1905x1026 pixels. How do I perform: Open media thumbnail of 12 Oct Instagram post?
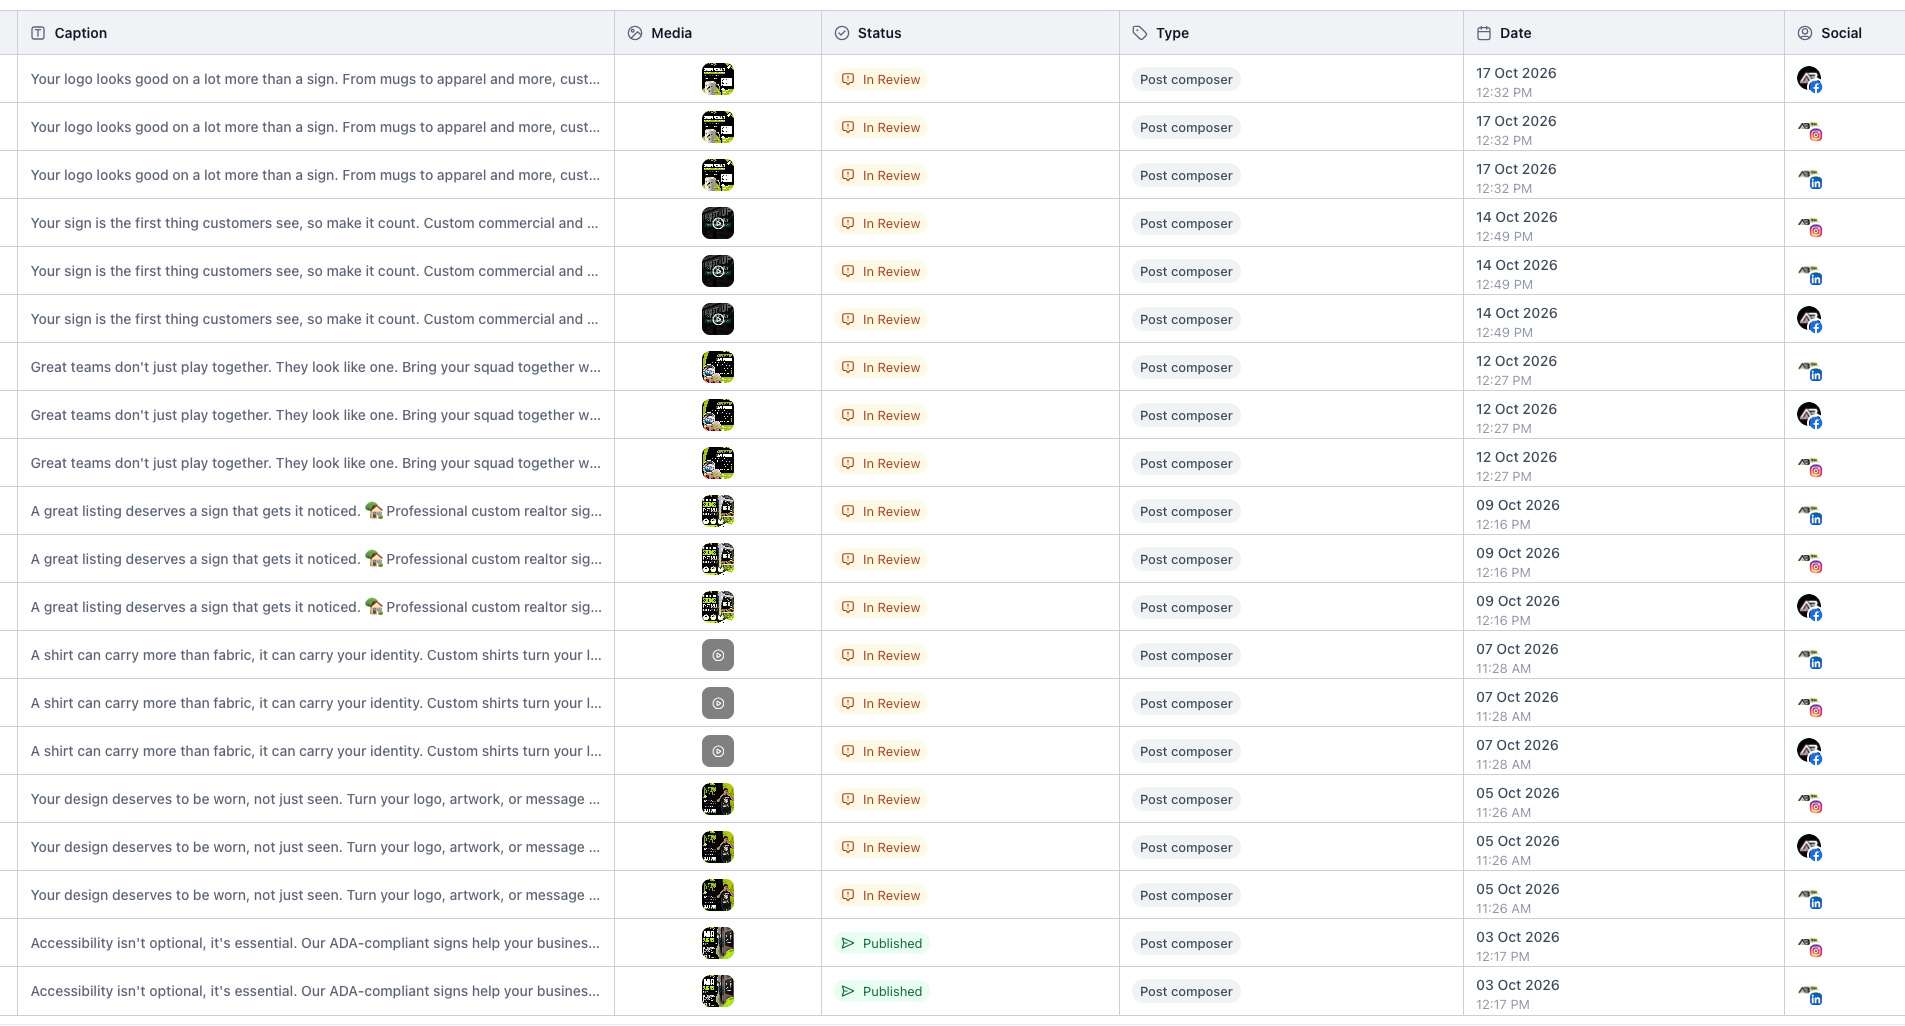coord(718,463)
